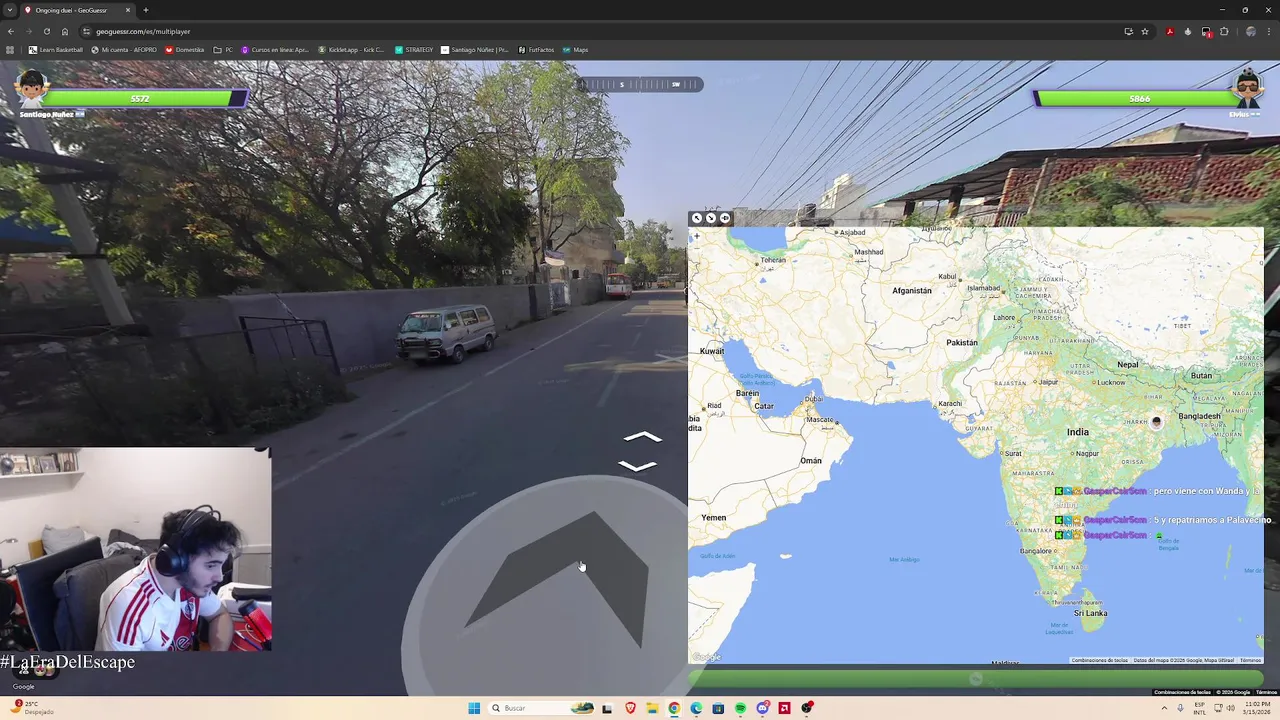Expand the PC bookmarks folder
This screenshot has height=720, width=1280.
click(223, 50)
